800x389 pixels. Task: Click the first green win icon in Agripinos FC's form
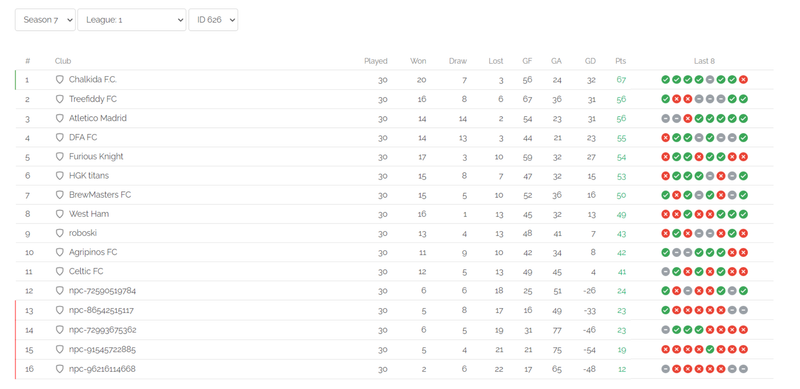point(665,252)
